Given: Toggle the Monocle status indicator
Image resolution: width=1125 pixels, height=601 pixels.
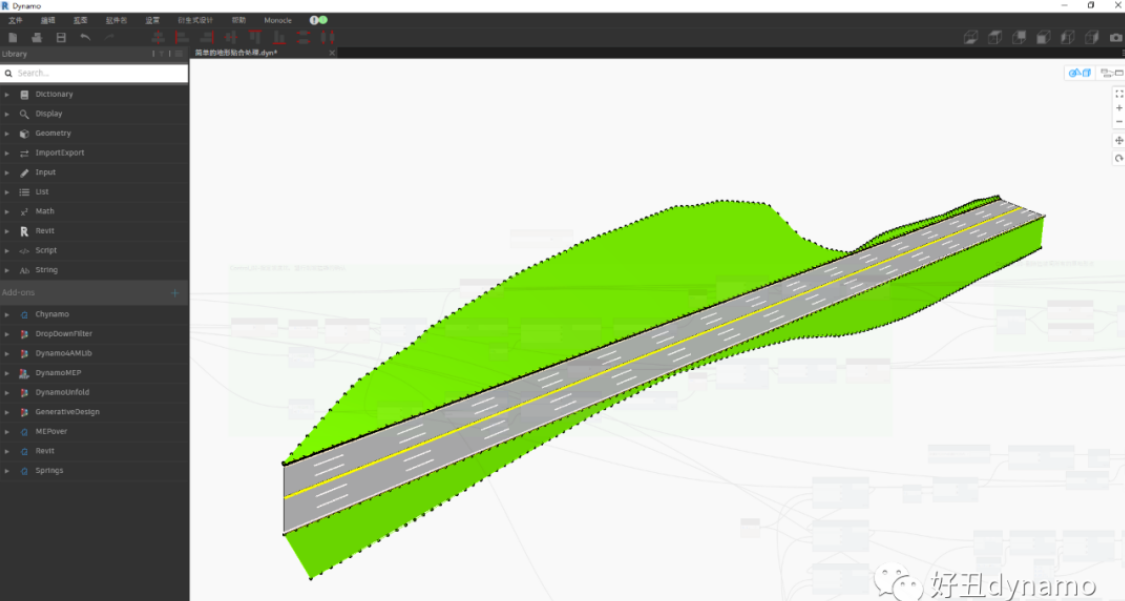Looking at the screenshot, I should 319,20.
